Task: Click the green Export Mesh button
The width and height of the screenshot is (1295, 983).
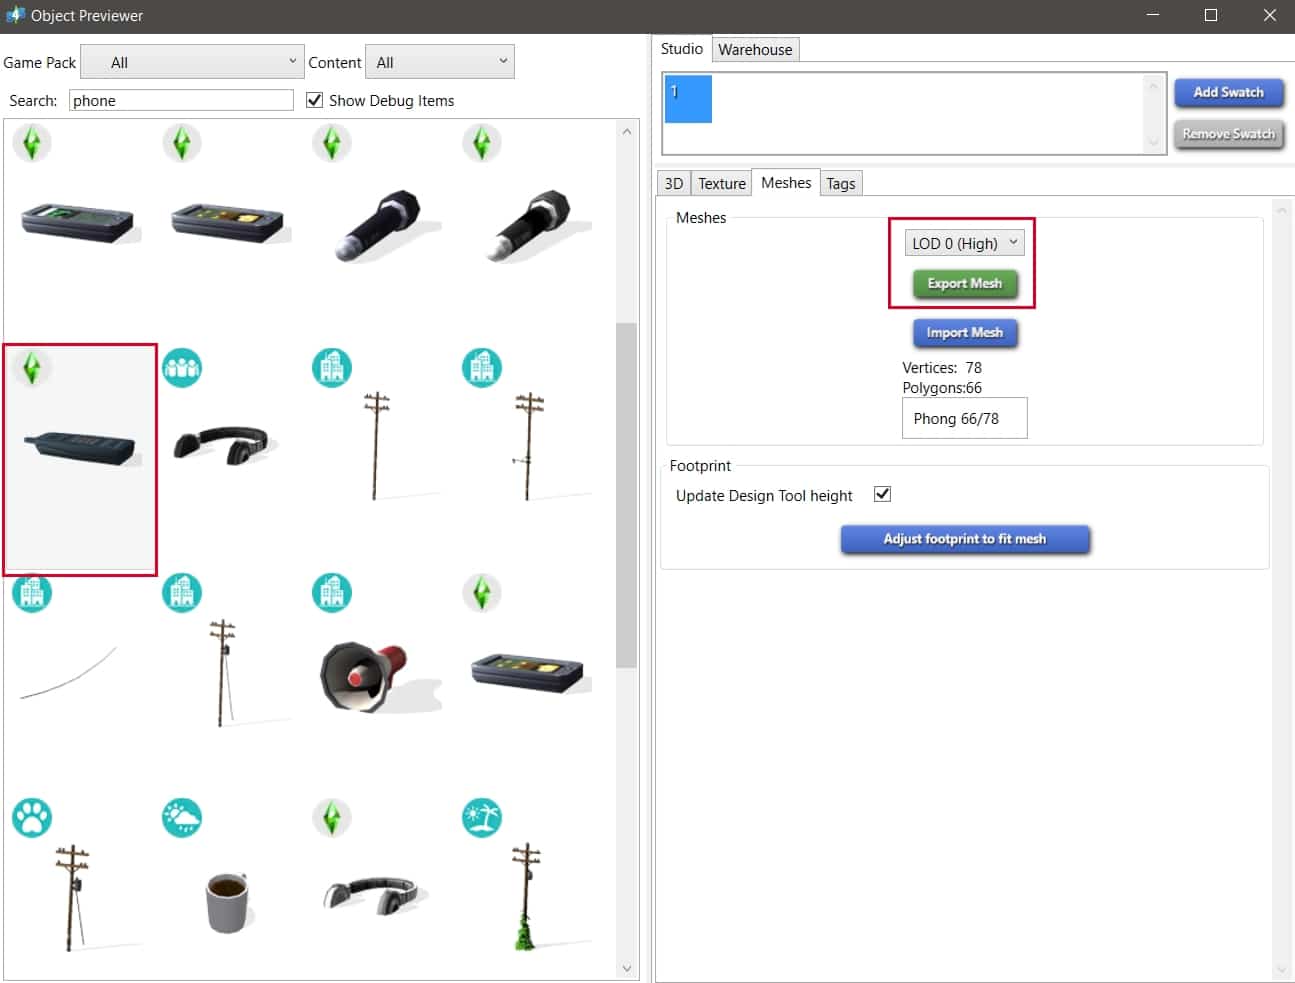Action: tap(964, 284)
